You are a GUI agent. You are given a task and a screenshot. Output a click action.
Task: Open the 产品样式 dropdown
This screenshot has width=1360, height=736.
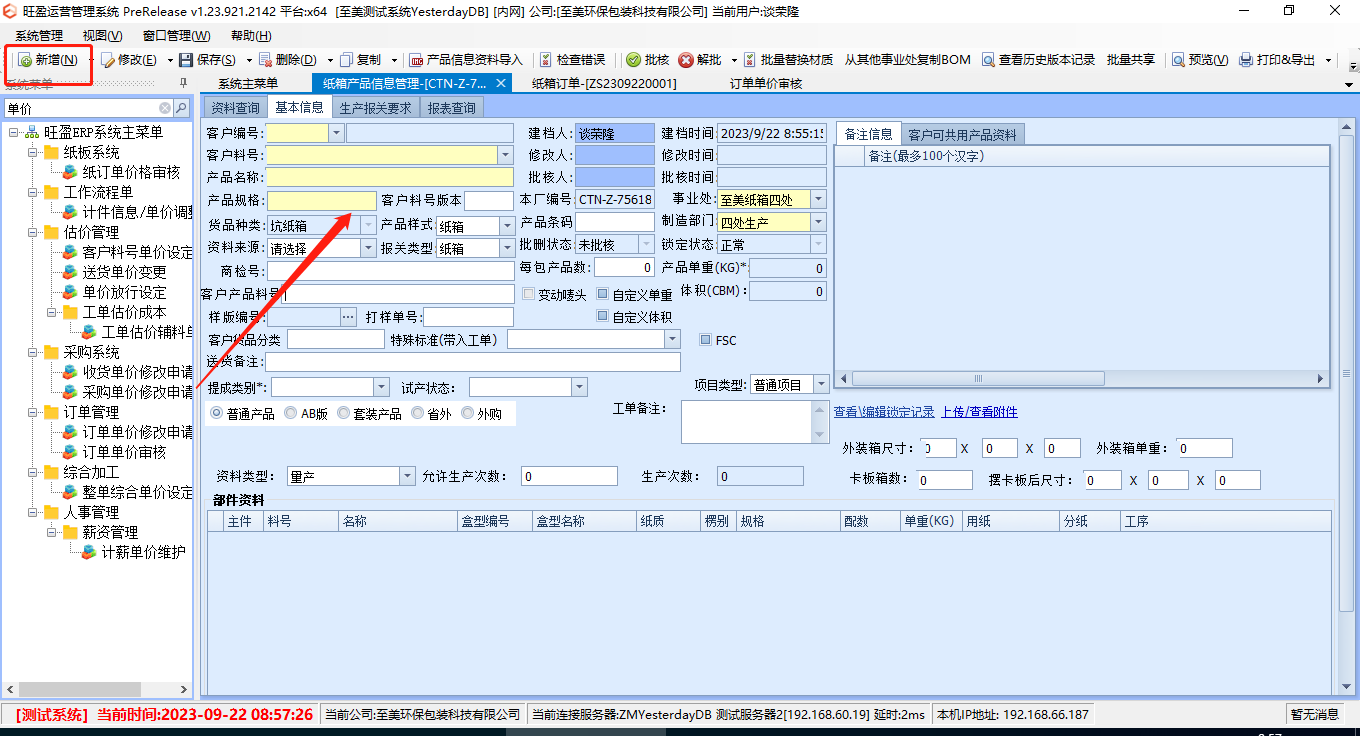pyautogui.click(x=506, y=226)
